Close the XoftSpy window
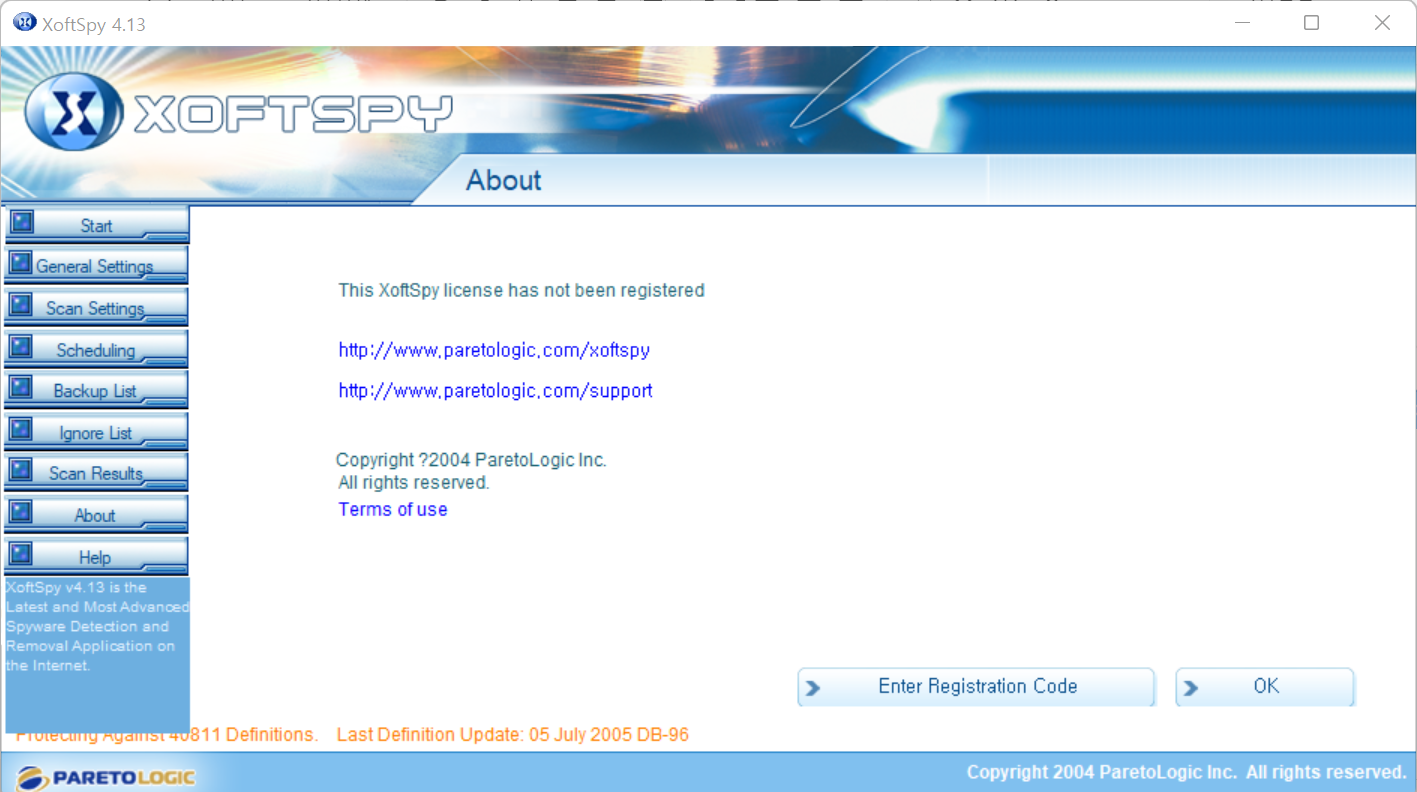Image resolution: width=1417 pixels, height=792 pixels. coord(1382,22)
